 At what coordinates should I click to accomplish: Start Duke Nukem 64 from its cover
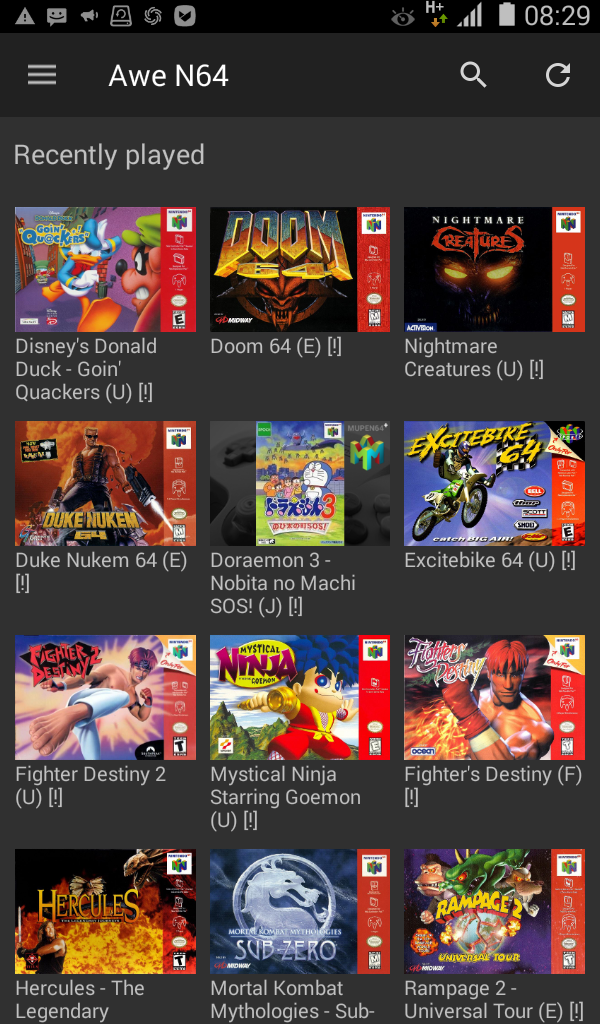point(105,483)
